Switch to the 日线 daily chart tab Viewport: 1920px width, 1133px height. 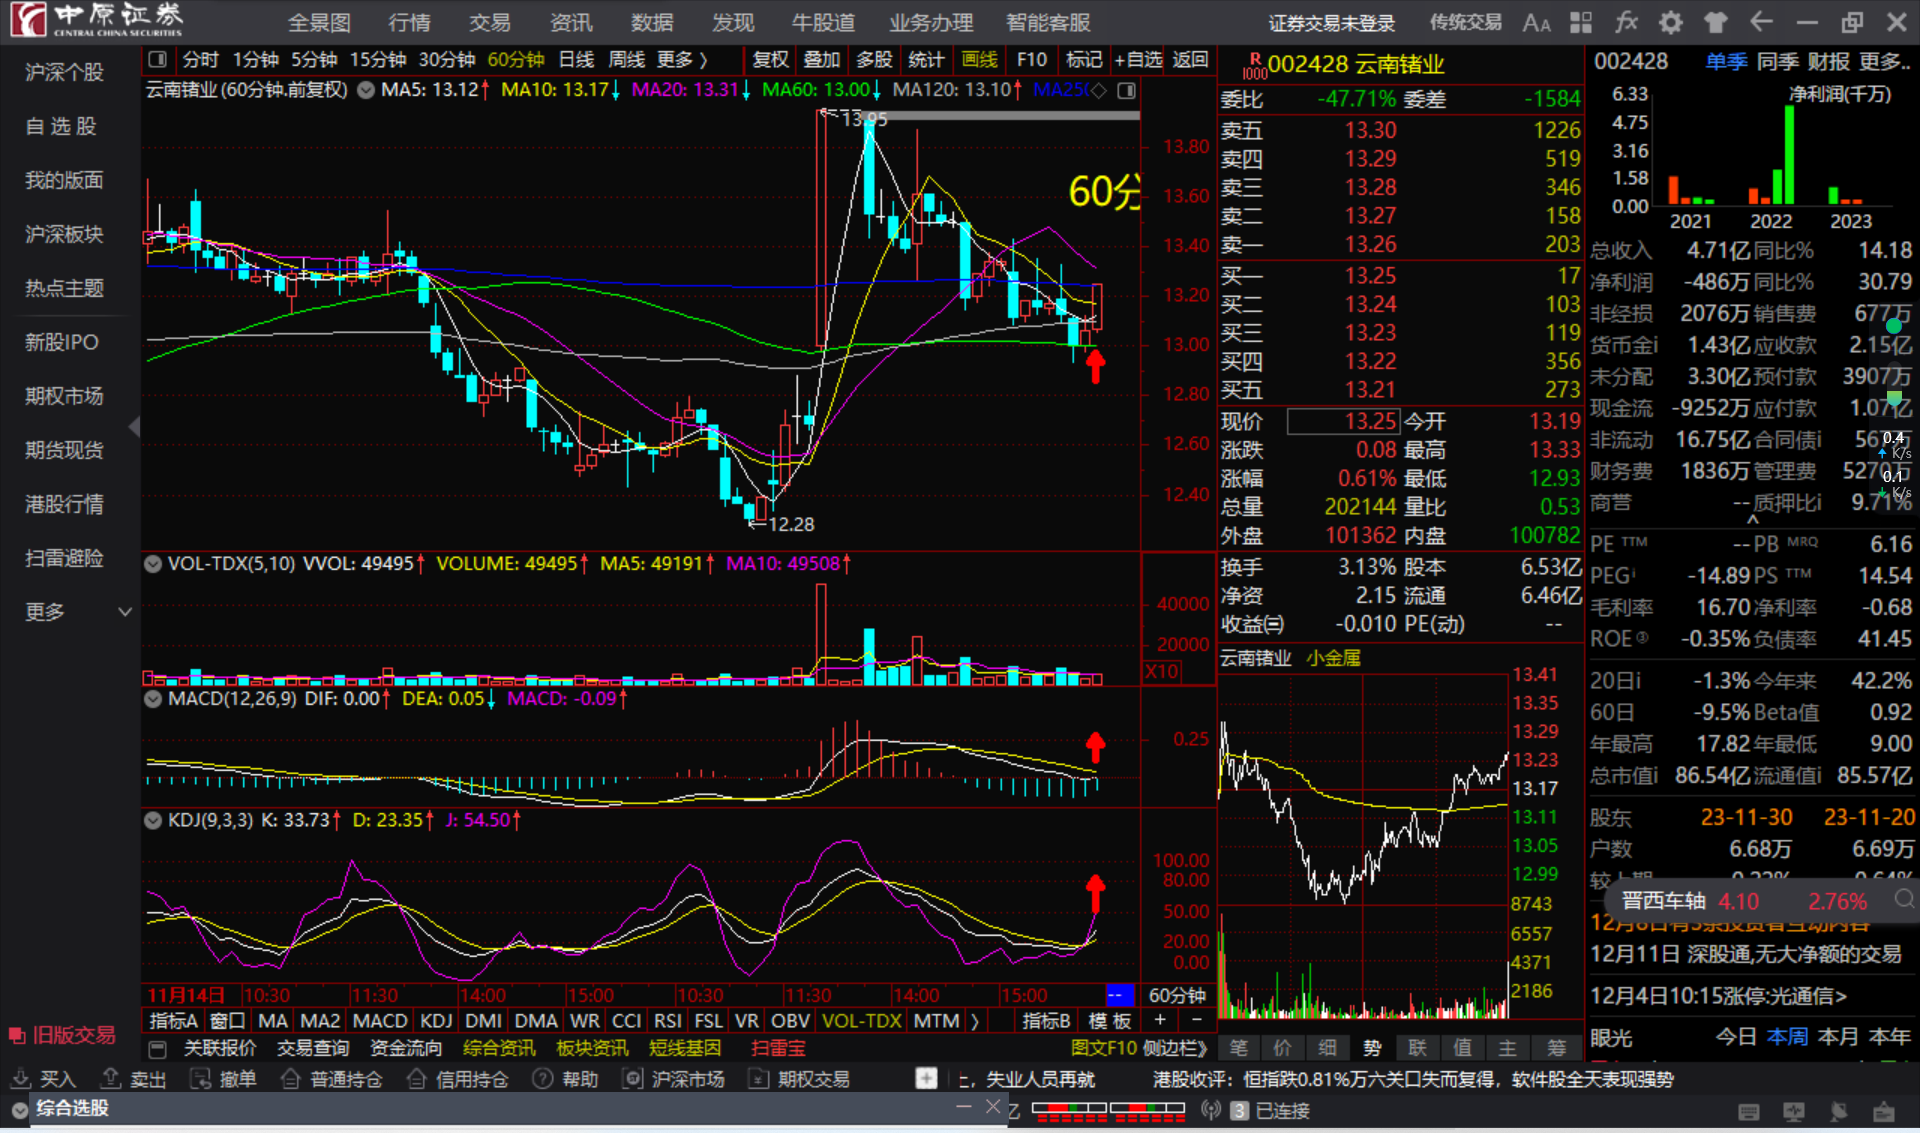point(577,60)
